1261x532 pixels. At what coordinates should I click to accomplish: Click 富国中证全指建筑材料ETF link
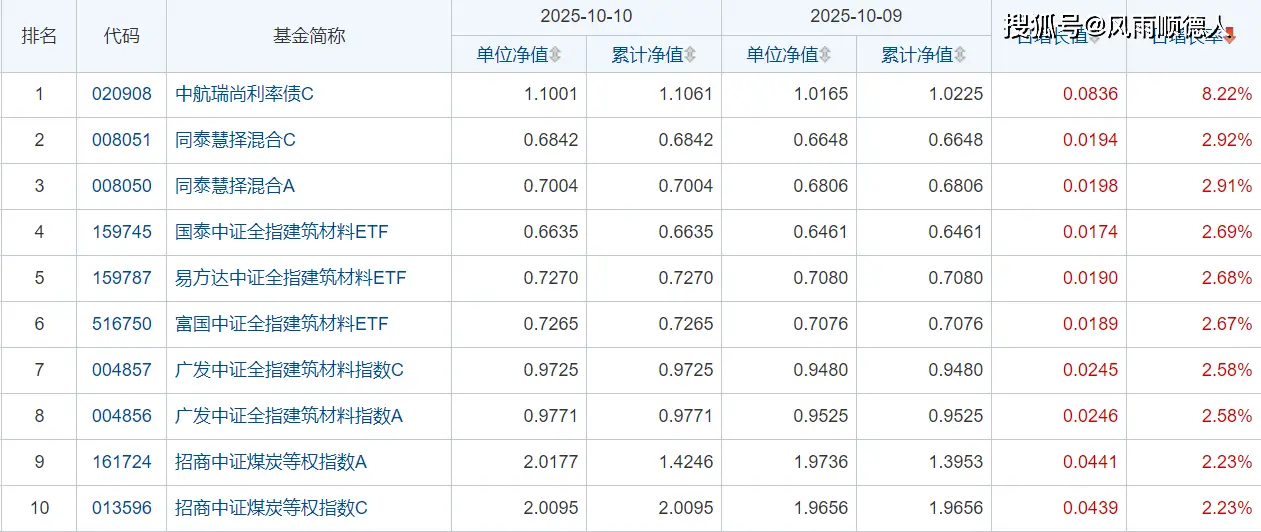[x=281, y=325]
